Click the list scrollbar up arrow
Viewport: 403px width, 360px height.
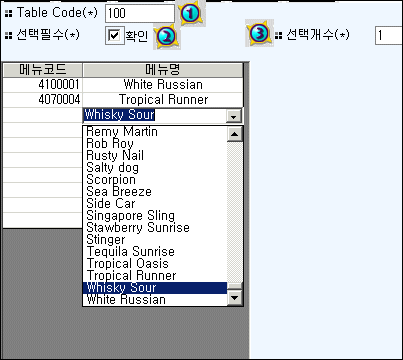point(235,134)
